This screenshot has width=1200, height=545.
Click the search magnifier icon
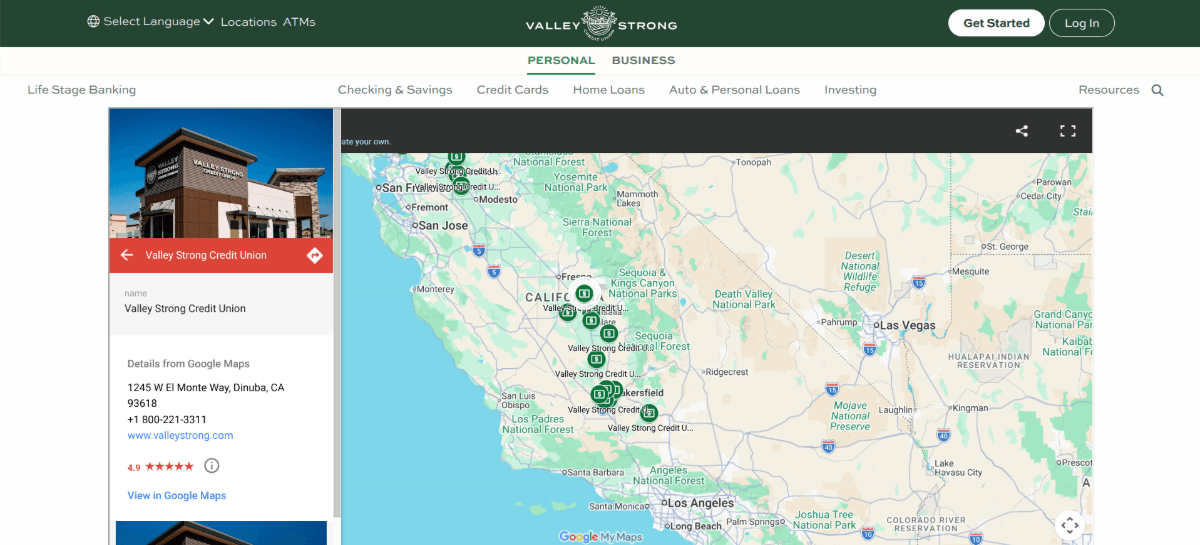point(1158,90)
